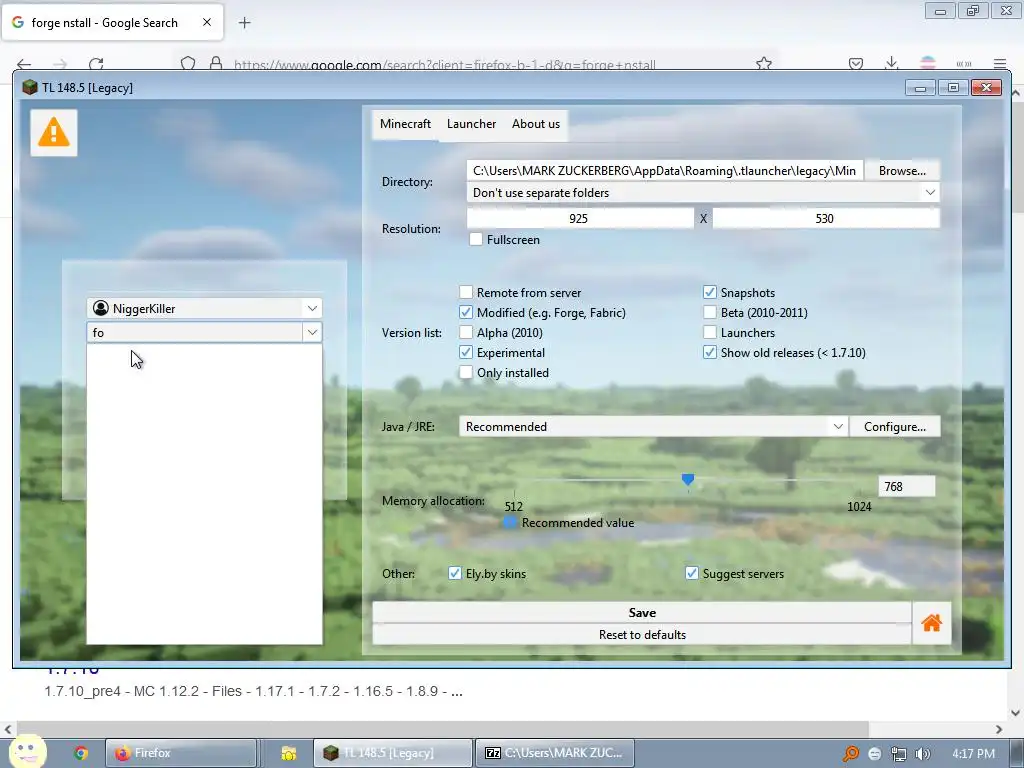Uncheck the Experimental checkbox

pos(466,353)
